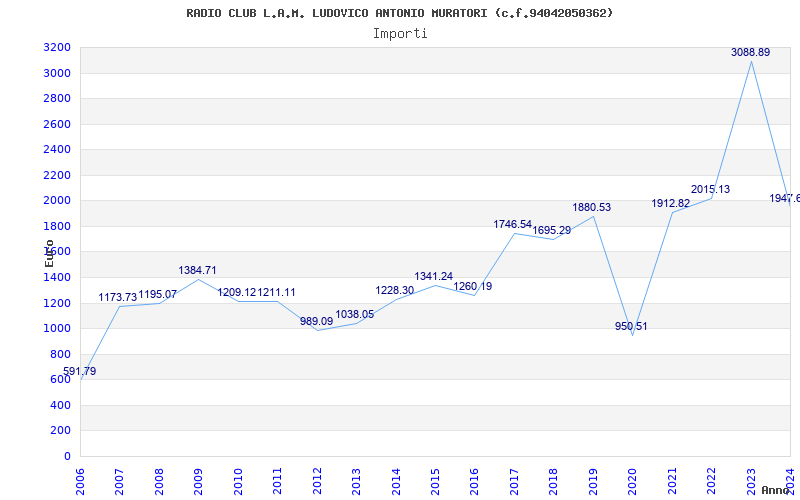The image size is (800, 500).
Task: Select the 2008 x-axis year label
Action: coord(159,481)
